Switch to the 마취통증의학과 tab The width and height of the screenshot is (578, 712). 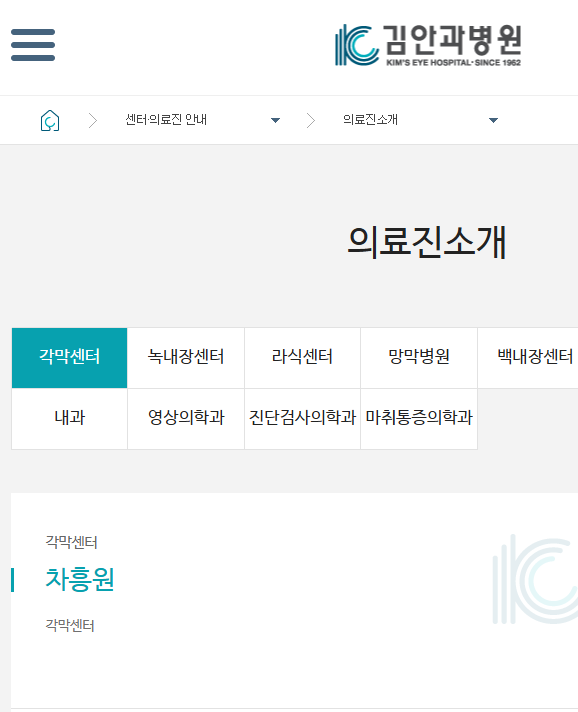[419, 419]
